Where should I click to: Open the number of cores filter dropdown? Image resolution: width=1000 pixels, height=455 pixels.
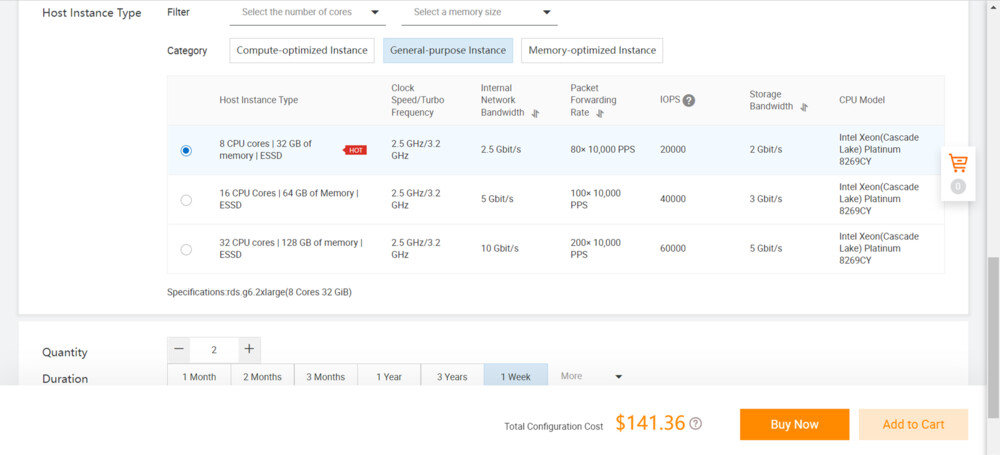point(308,13)
